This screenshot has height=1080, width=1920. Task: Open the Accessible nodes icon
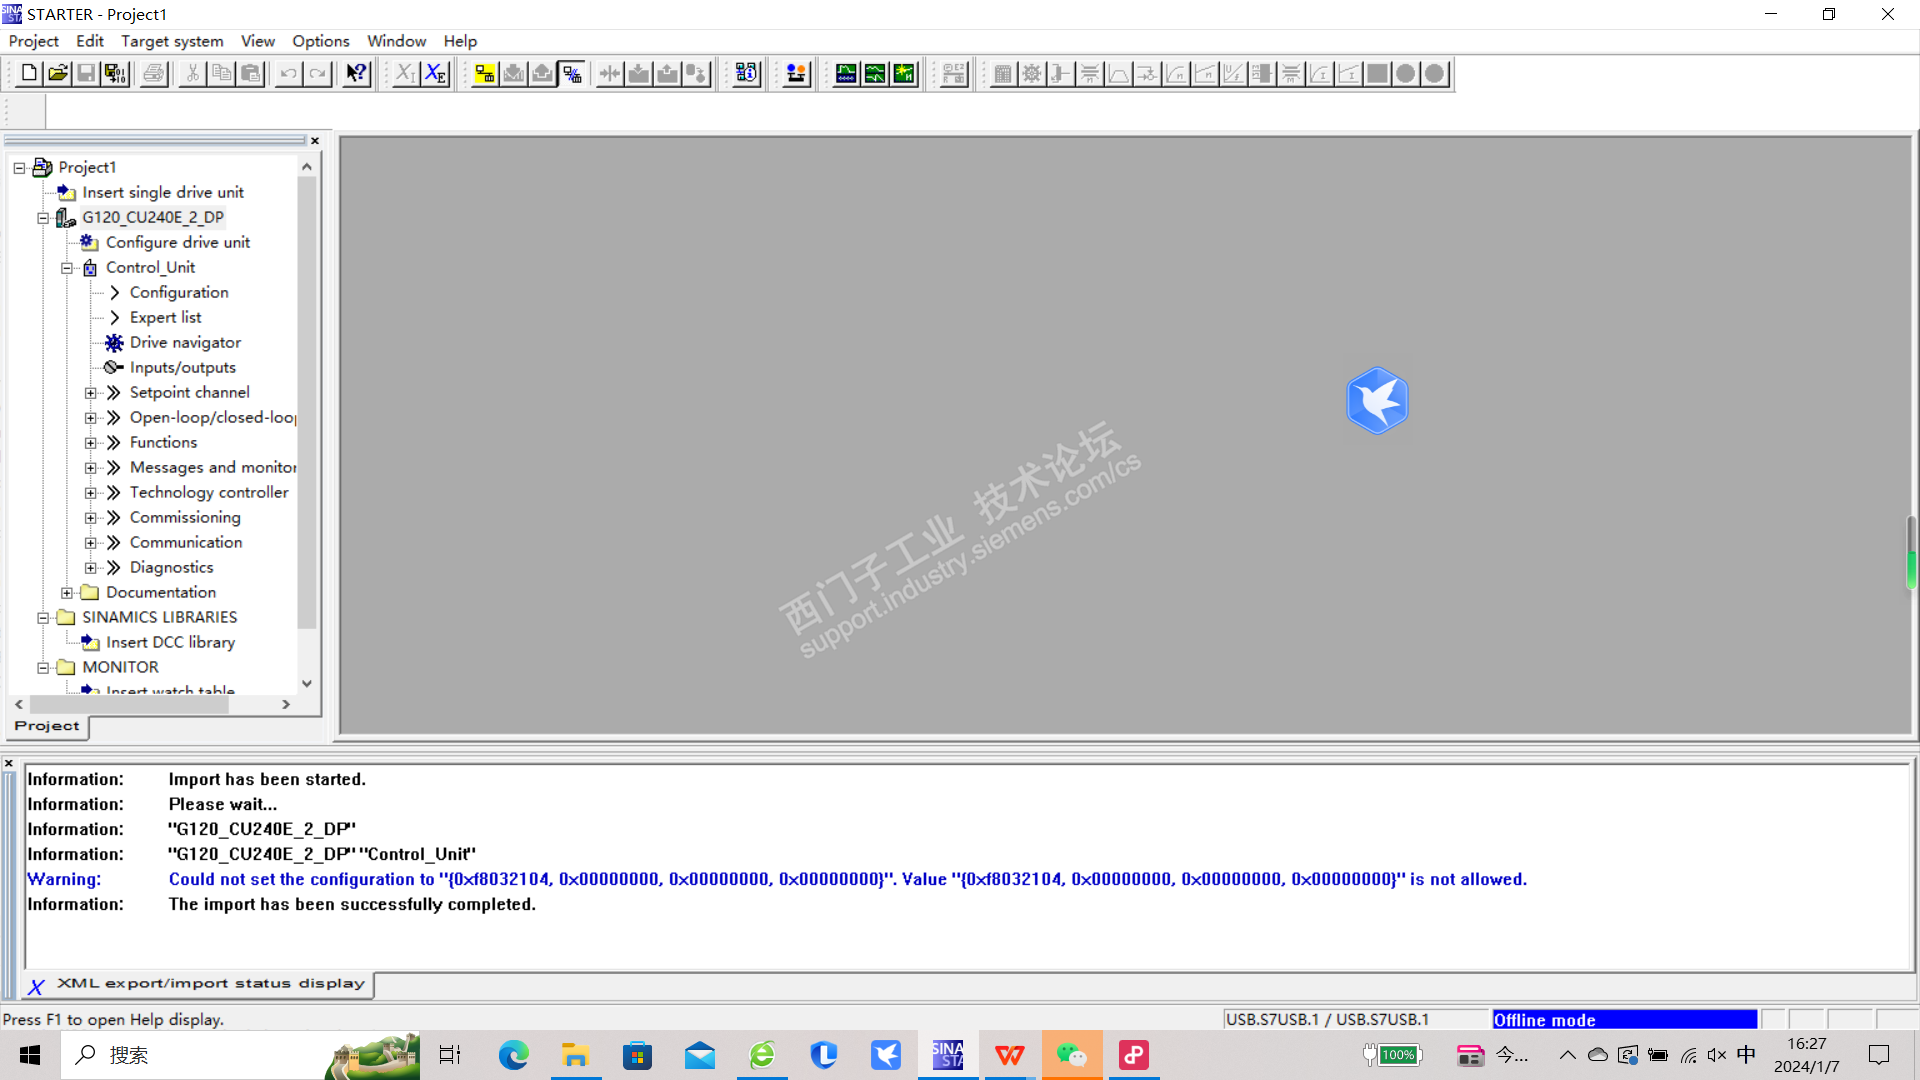click(746, 73)
